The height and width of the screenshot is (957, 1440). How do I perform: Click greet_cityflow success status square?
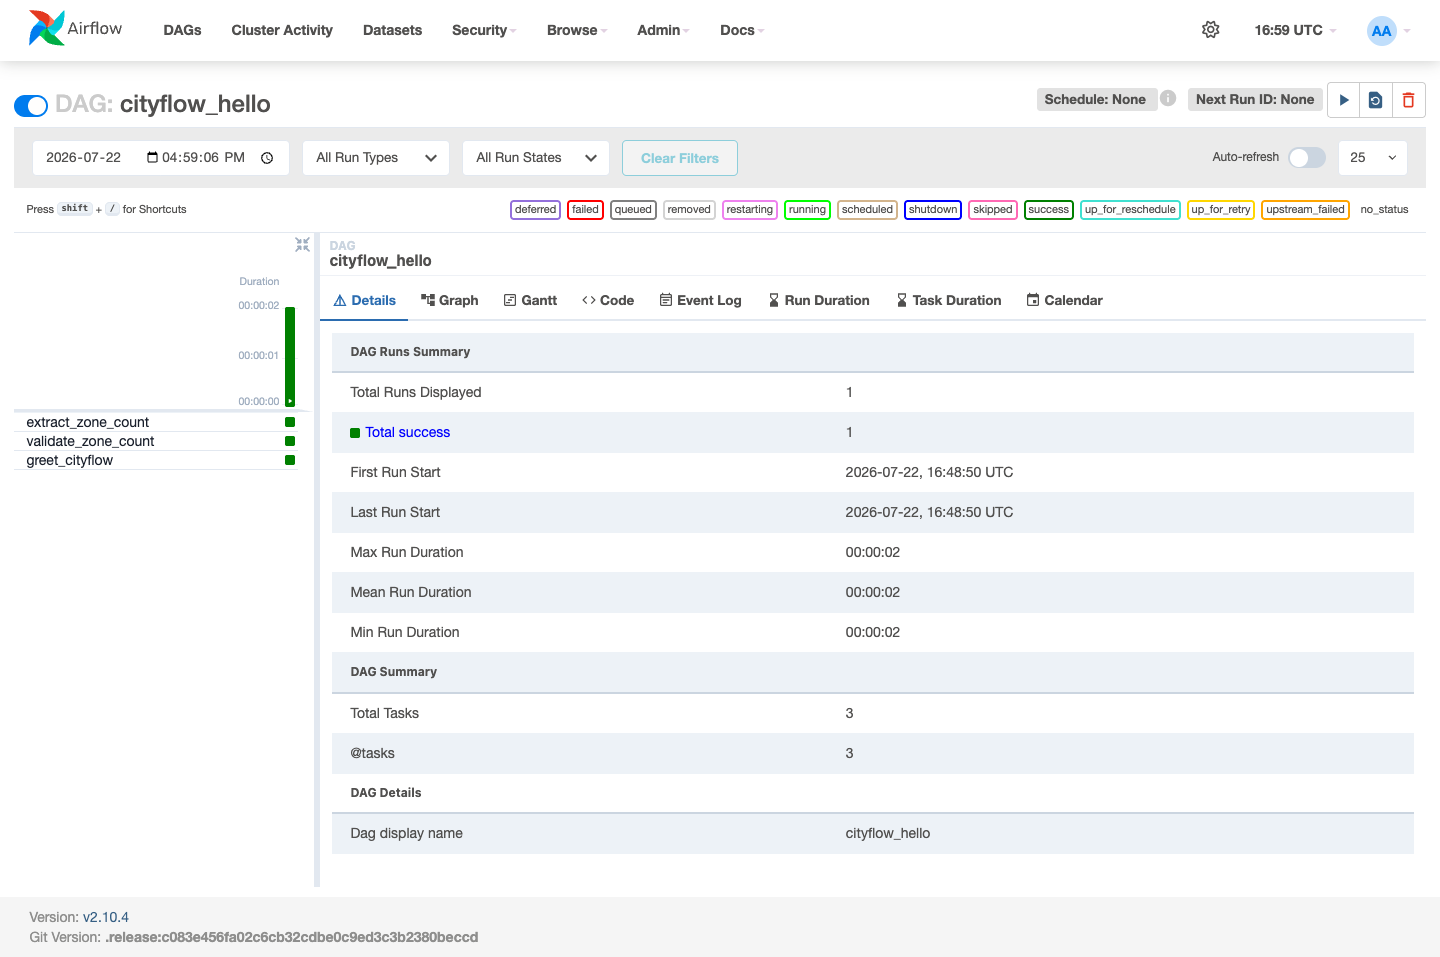coord(290,460)
